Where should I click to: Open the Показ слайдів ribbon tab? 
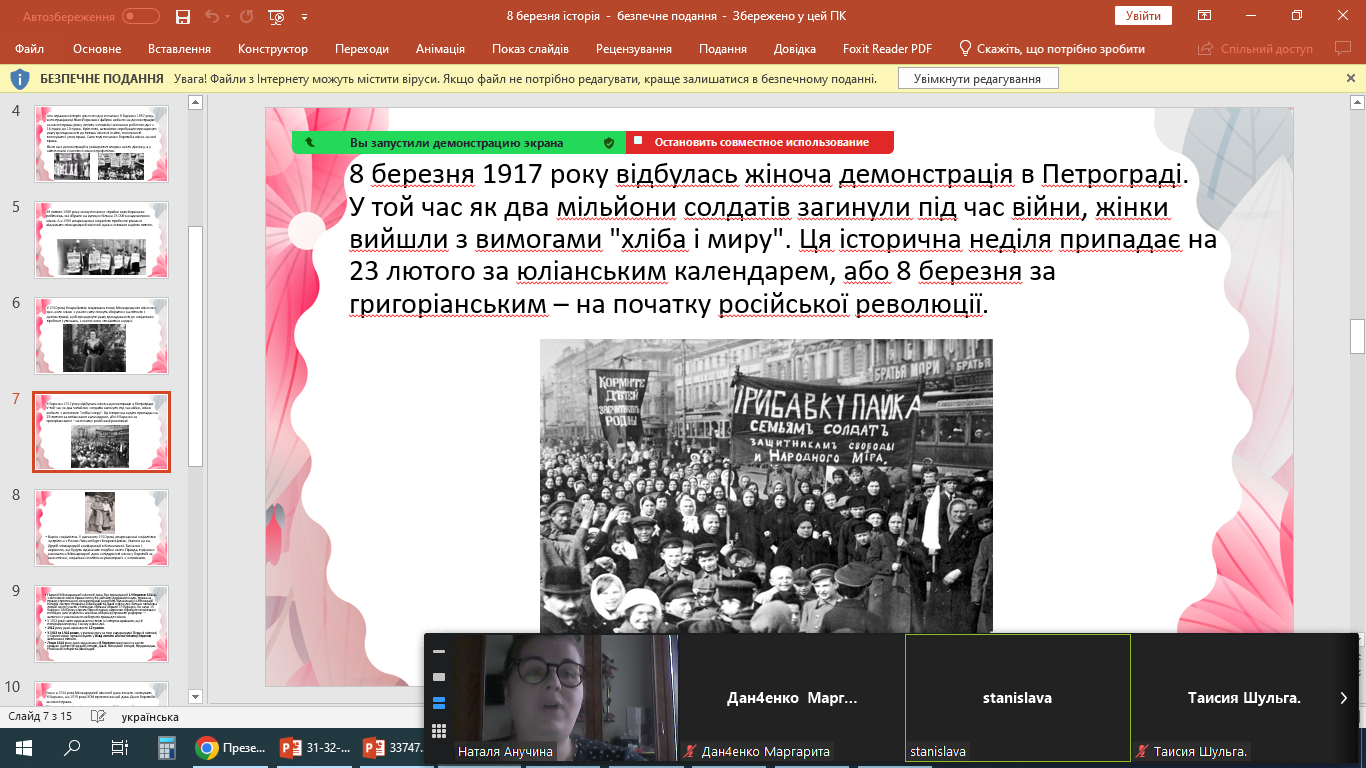tap(530, 49)
